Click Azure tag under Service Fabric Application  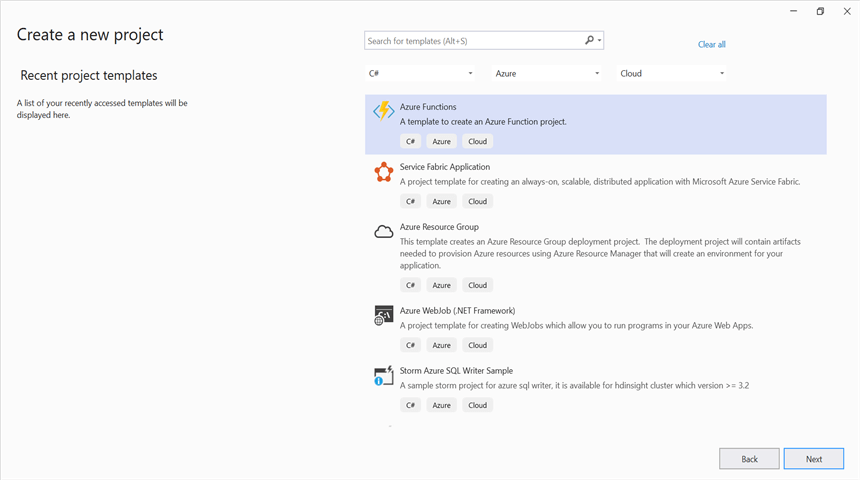click(442, 201)
